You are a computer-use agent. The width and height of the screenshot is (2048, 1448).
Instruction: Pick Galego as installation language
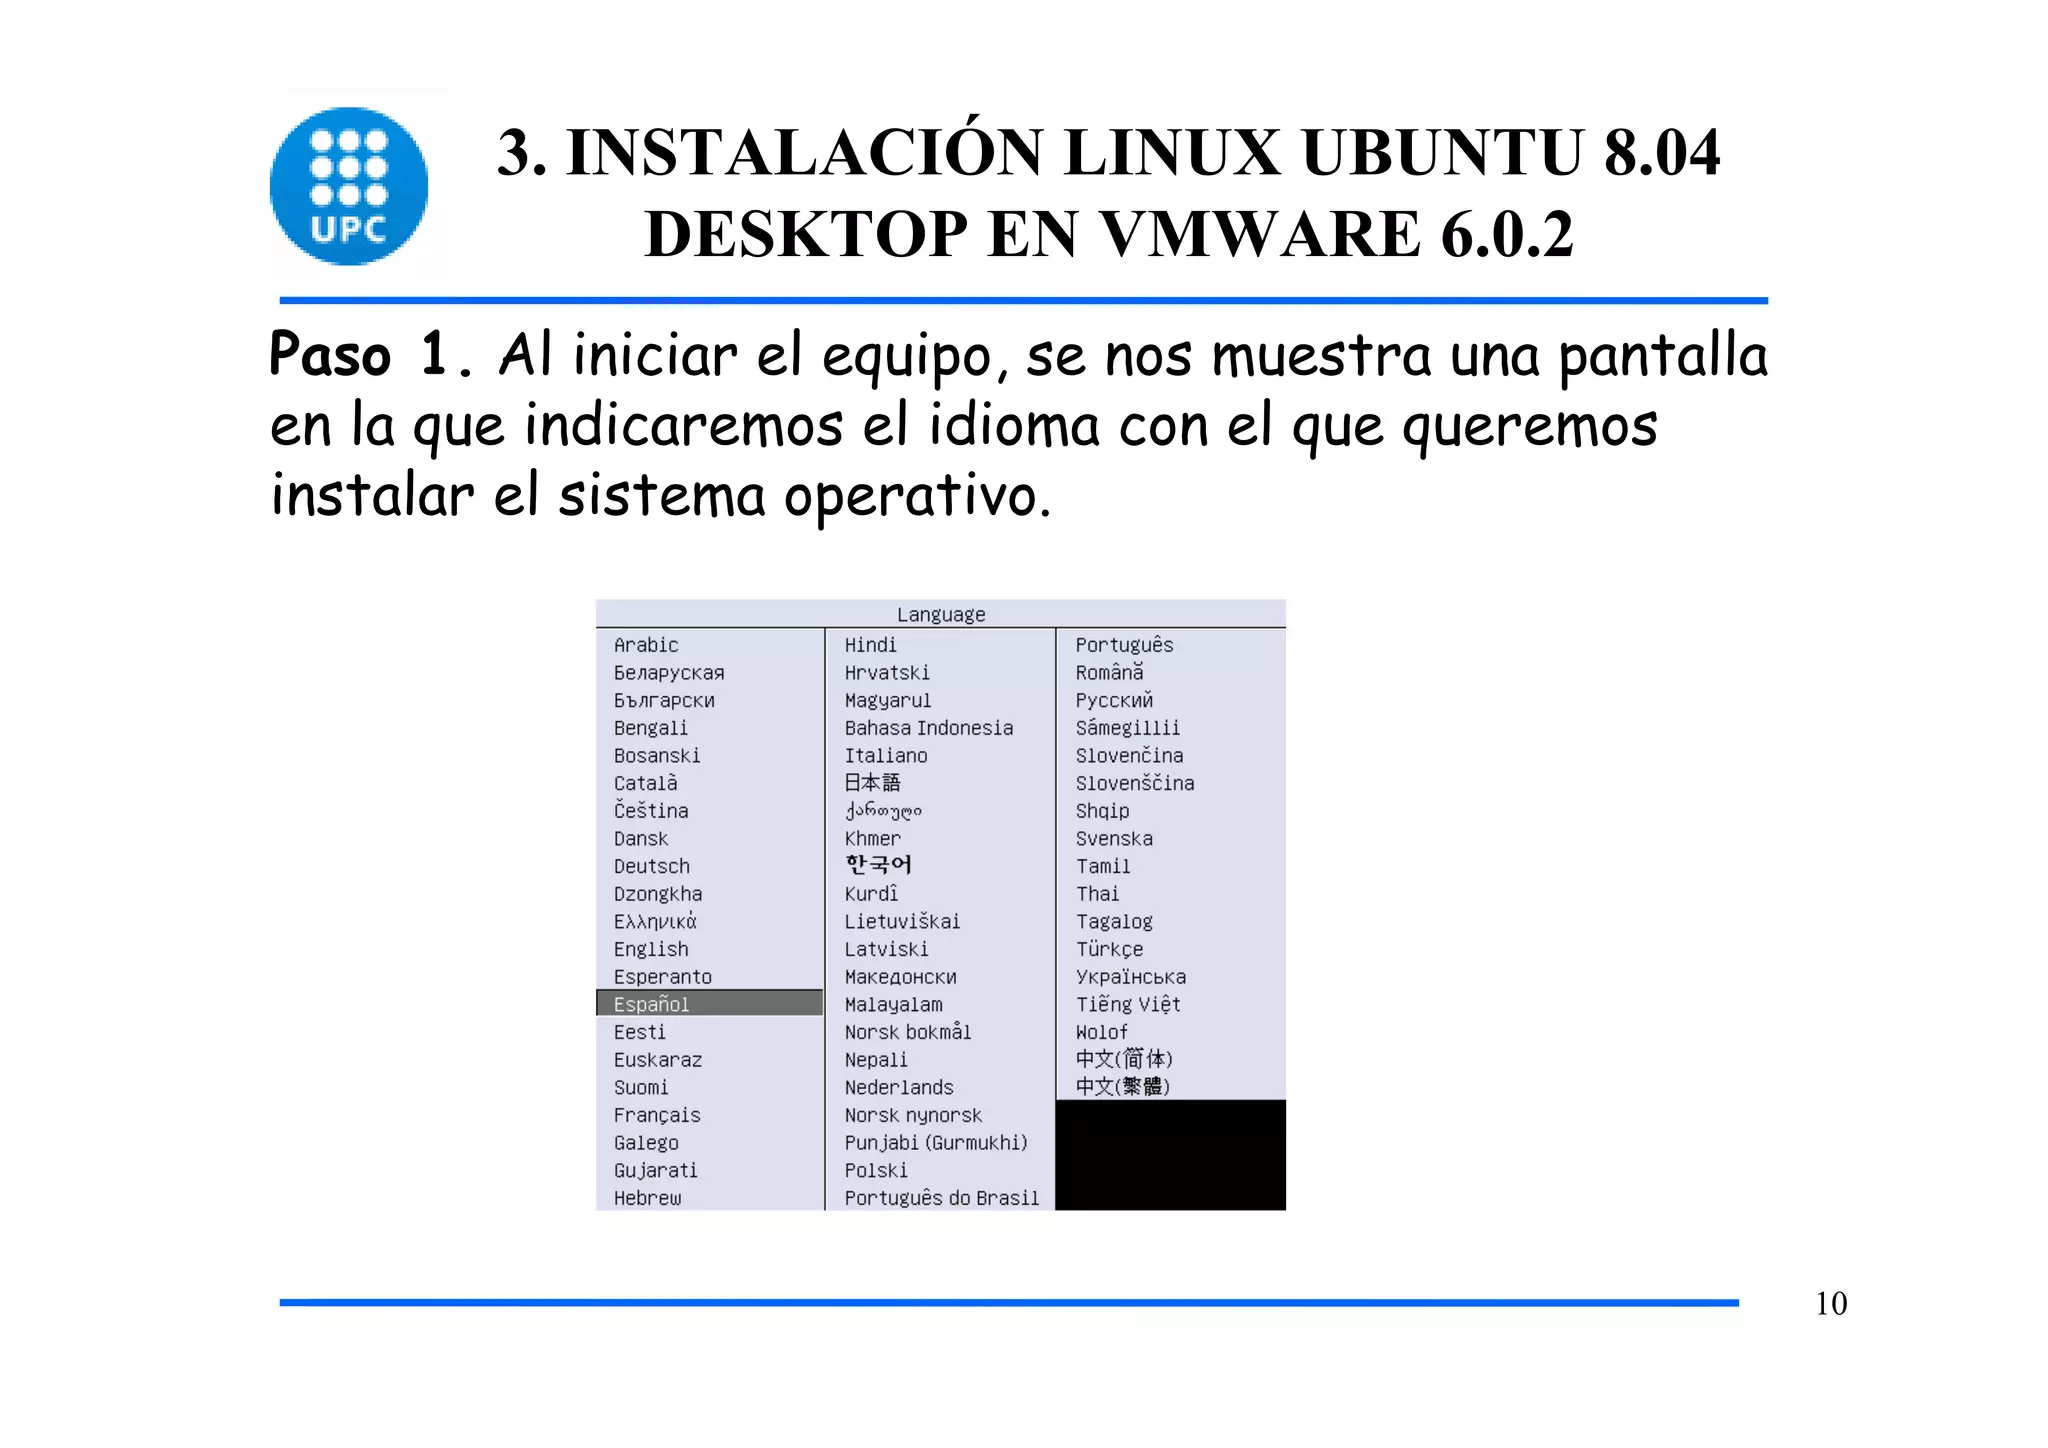pos(646,1142)
